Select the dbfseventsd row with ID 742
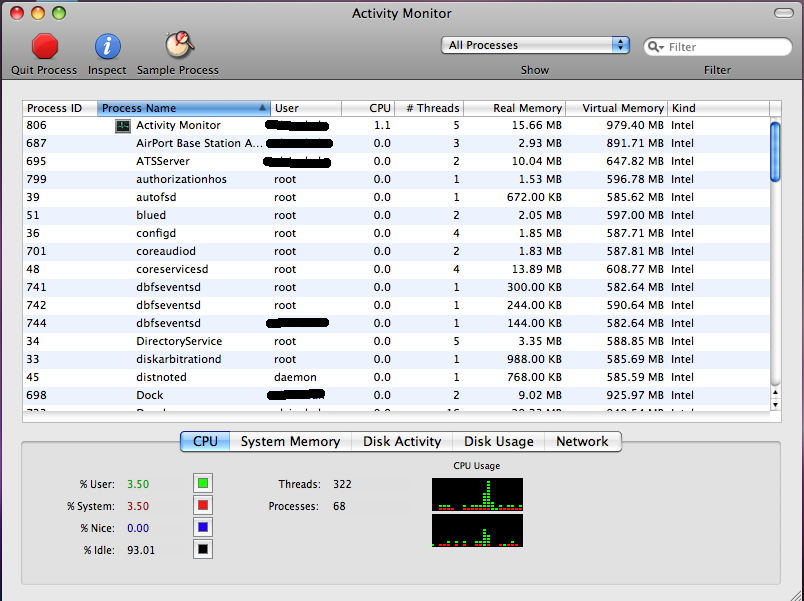The image size is (804, 601). coord(396,305)
